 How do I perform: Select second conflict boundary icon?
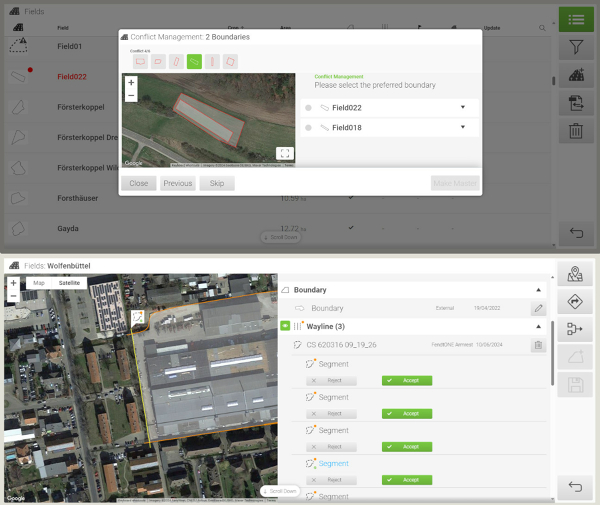[158, 61]
